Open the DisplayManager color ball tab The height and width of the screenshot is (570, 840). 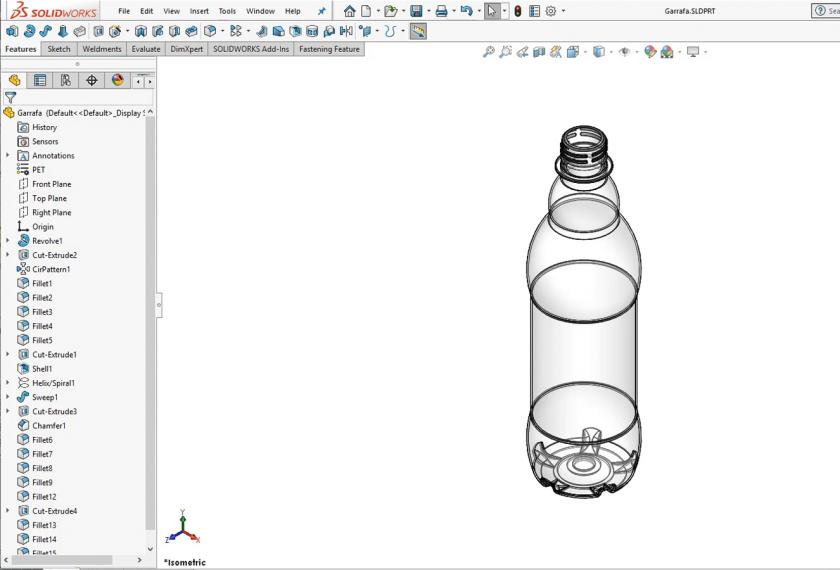pyautogui.click(x=118, y=80)
